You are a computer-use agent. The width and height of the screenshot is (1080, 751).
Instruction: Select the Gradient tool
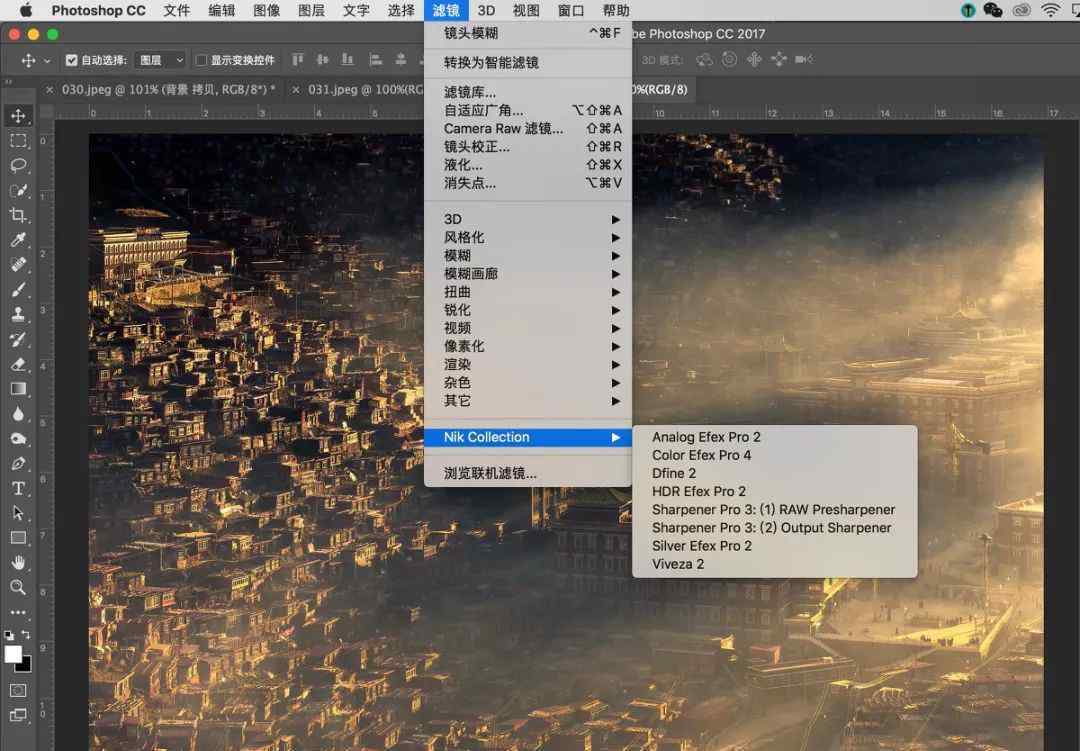(19, 389)
